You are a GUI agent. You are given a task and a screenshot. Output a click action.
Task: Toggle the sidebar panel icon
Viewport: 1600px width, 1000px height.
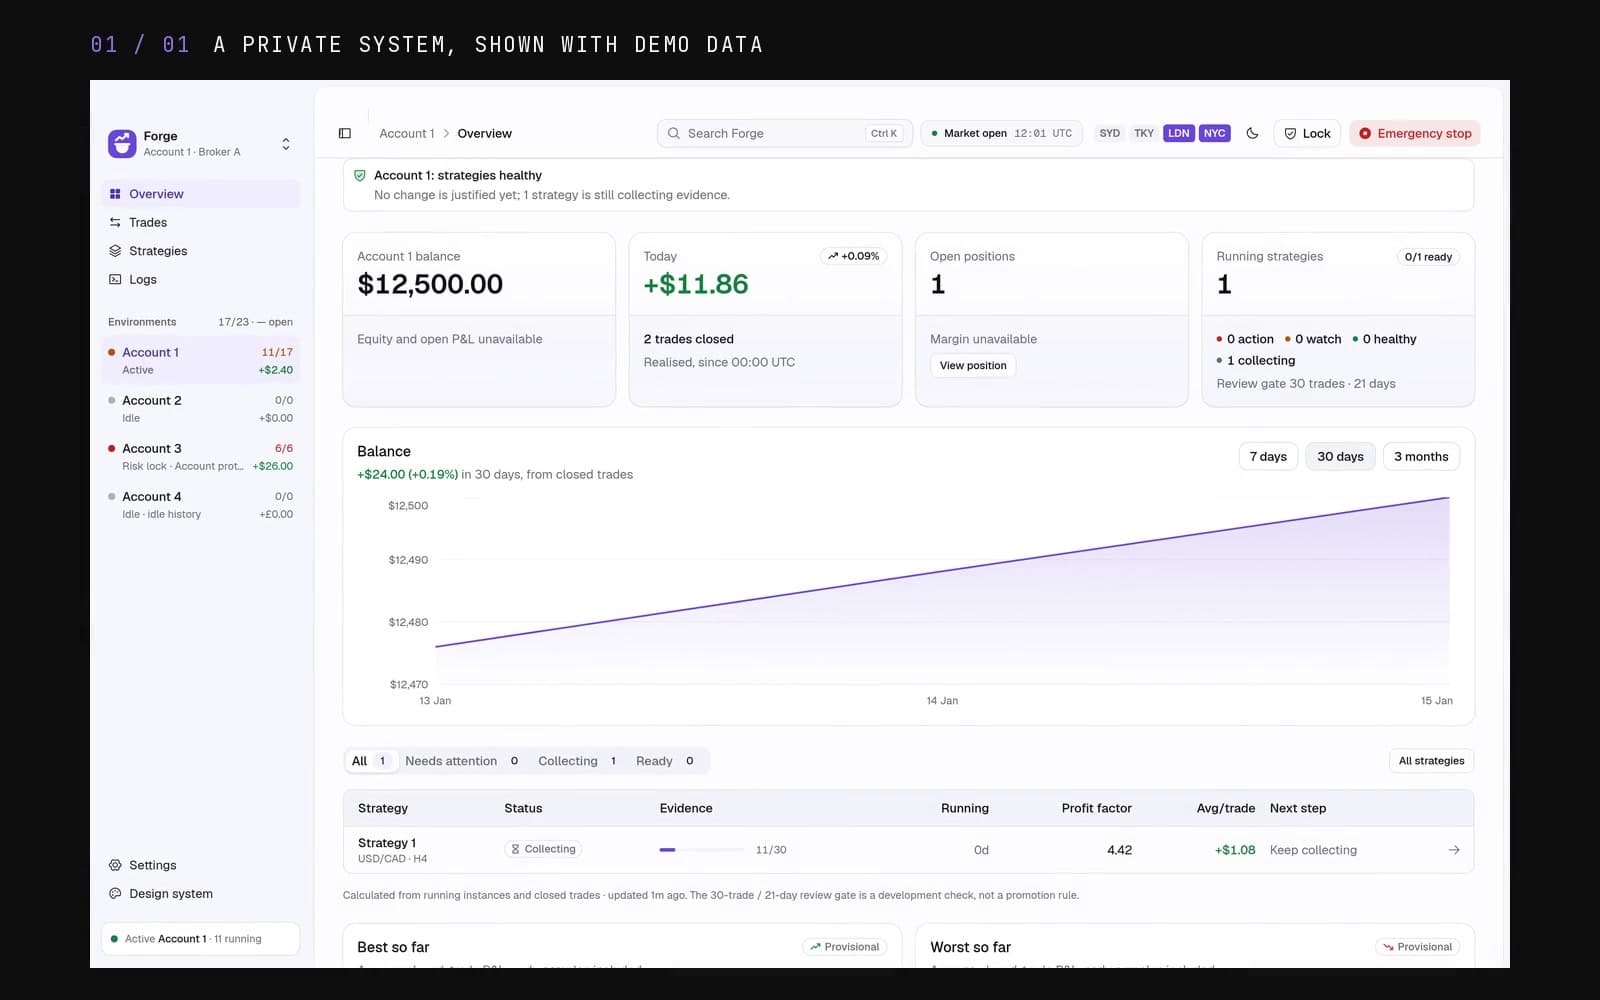(345, 133)
